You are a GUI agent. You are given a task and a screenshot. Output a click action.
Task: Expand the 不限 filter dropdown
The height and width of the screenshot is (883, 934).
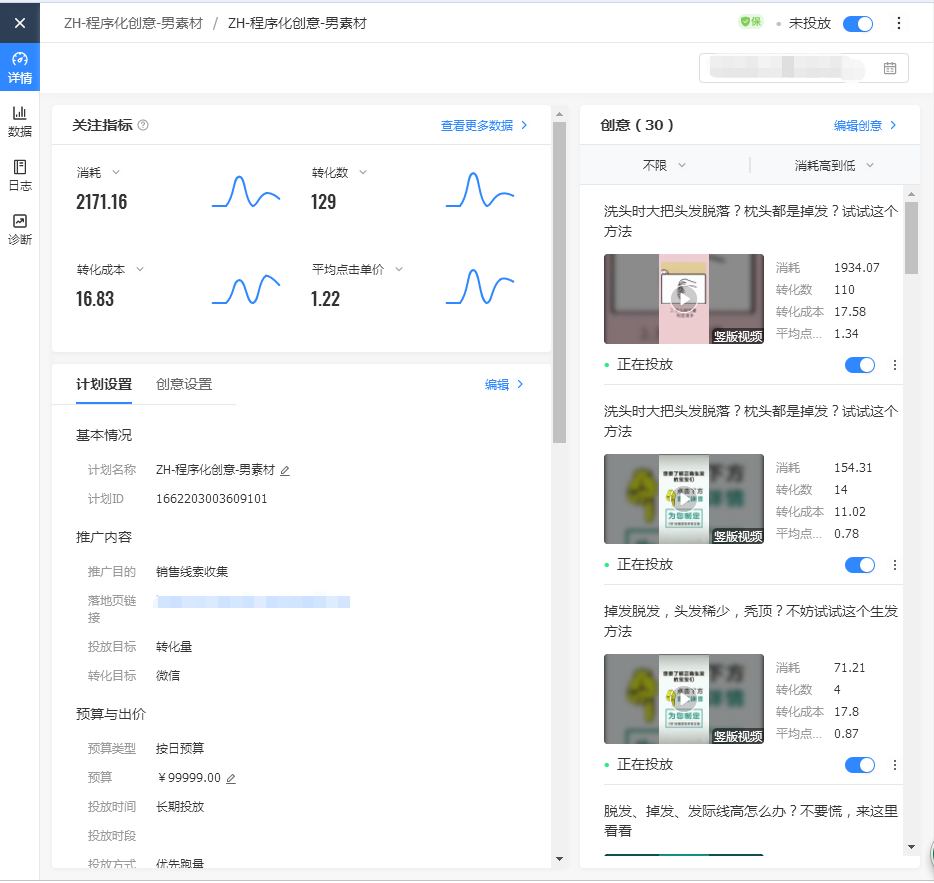pyautogui.click(x=668, y=165)
